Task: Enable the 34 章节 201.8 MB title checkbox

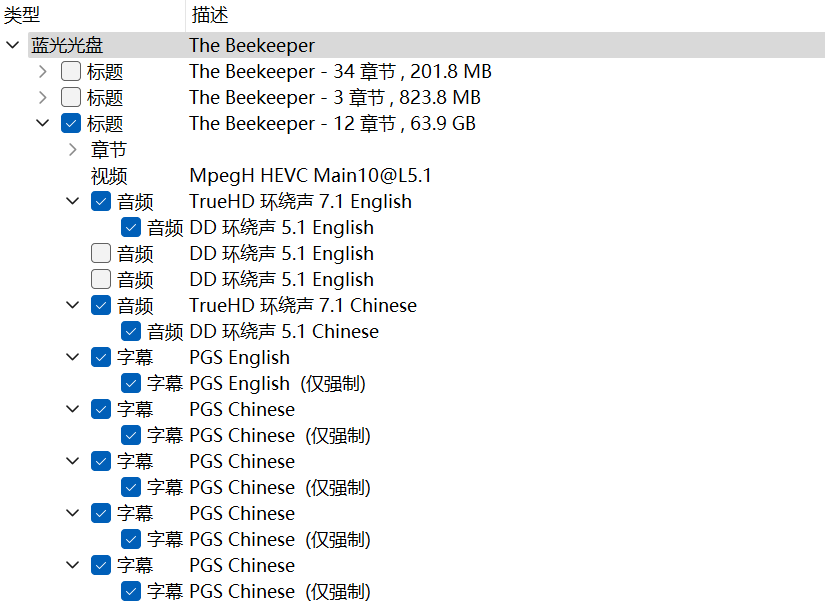Action: [71, 72]
